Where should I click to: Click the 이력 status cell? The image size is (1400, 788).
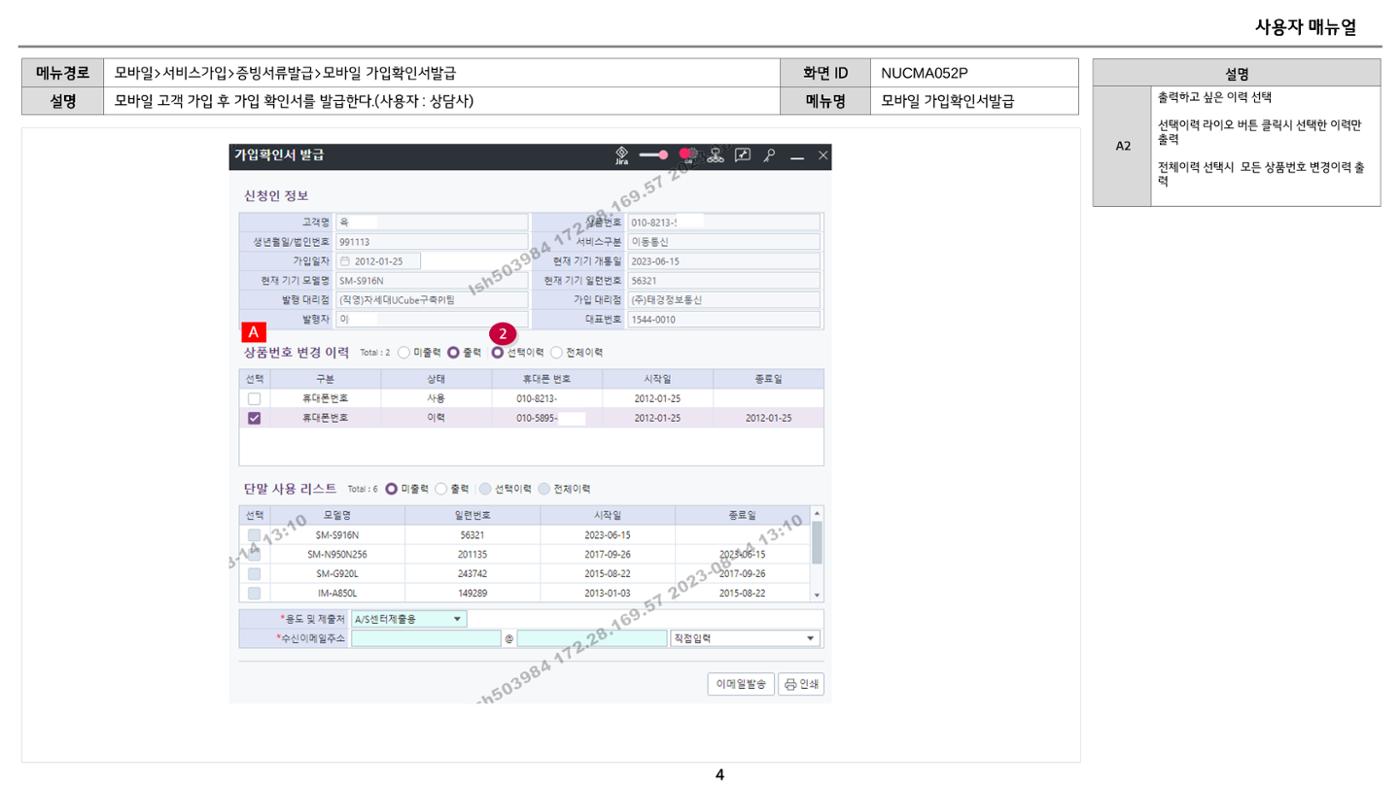436,418
